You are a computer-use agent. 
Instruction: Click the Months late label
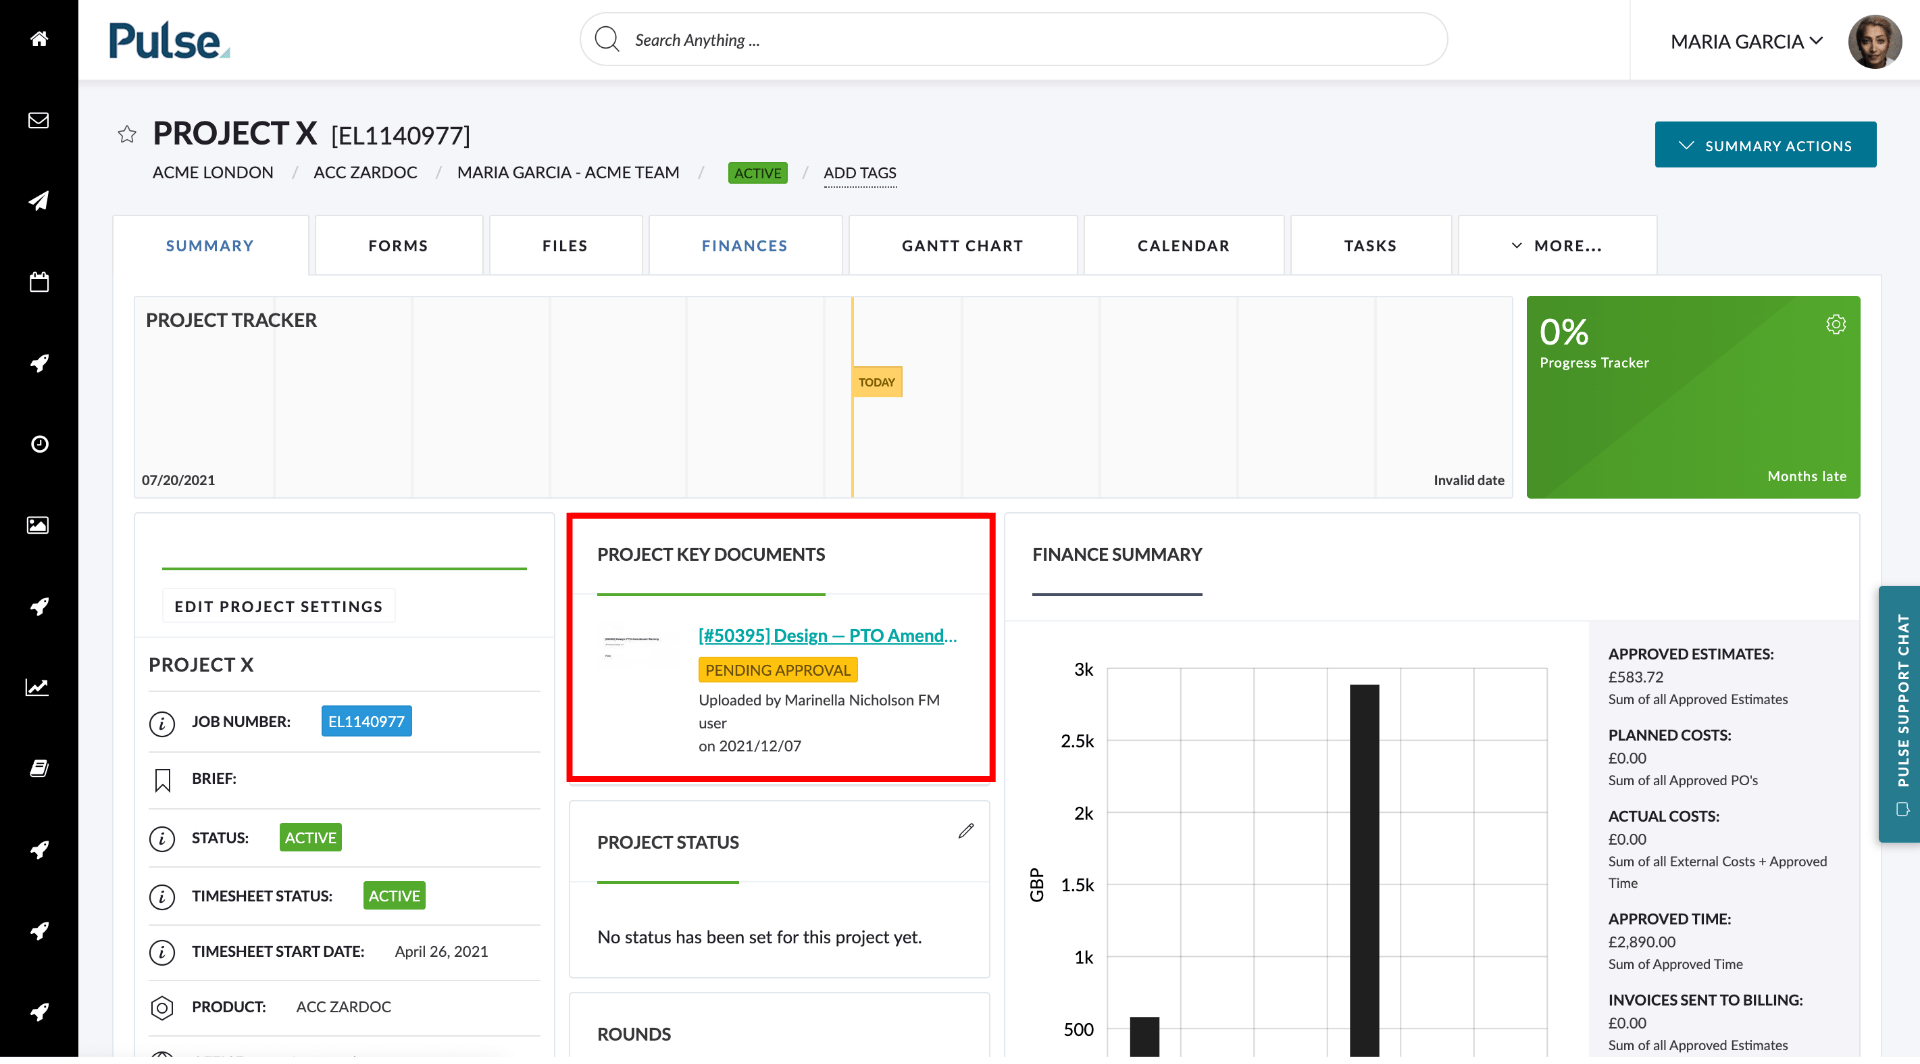(1807, 477)
